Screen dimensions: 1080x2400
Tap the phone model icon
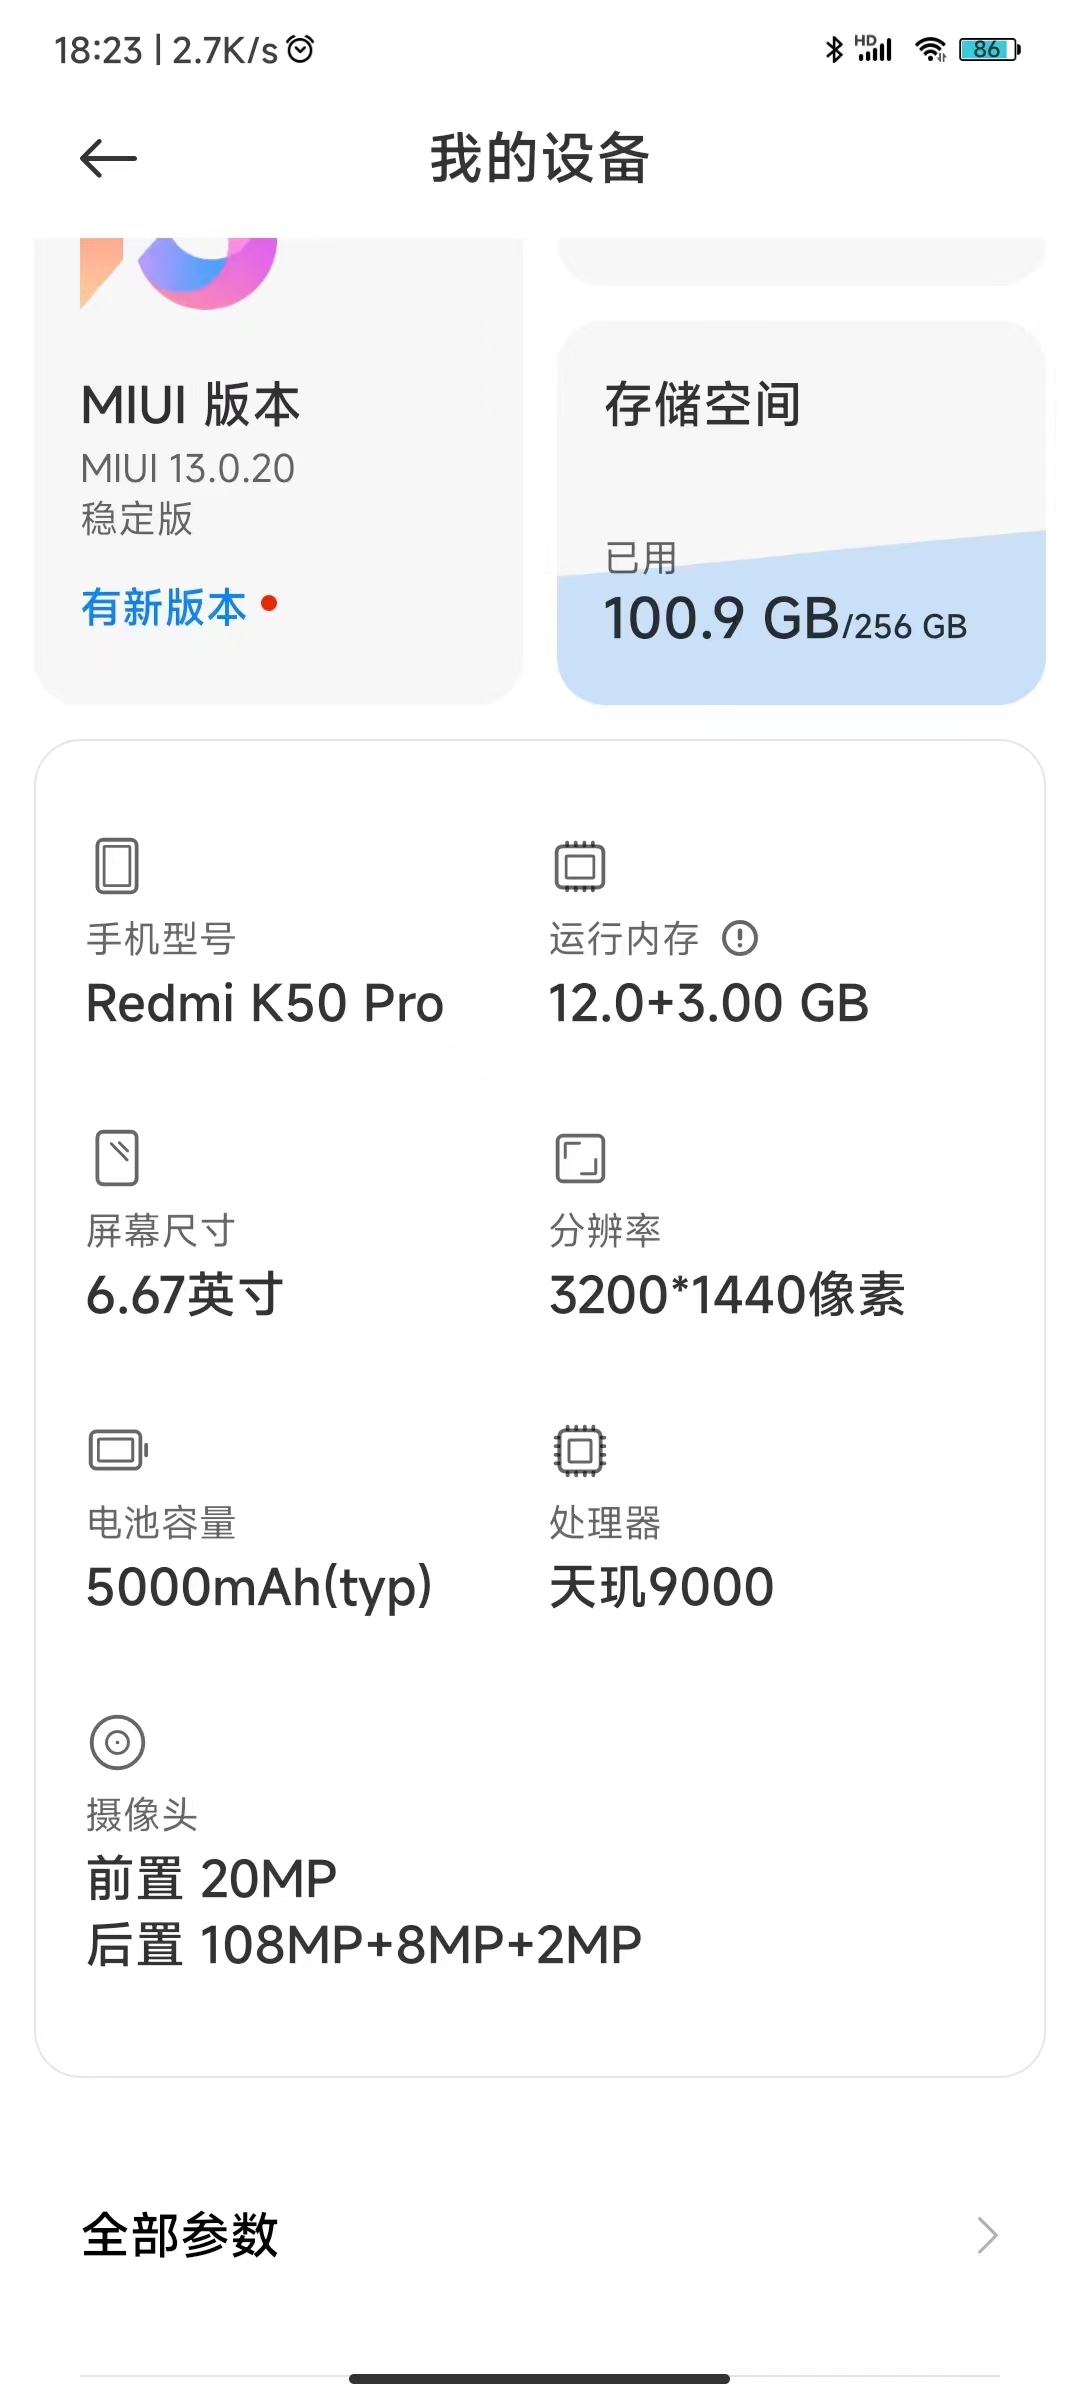click(x=117, y=866)
